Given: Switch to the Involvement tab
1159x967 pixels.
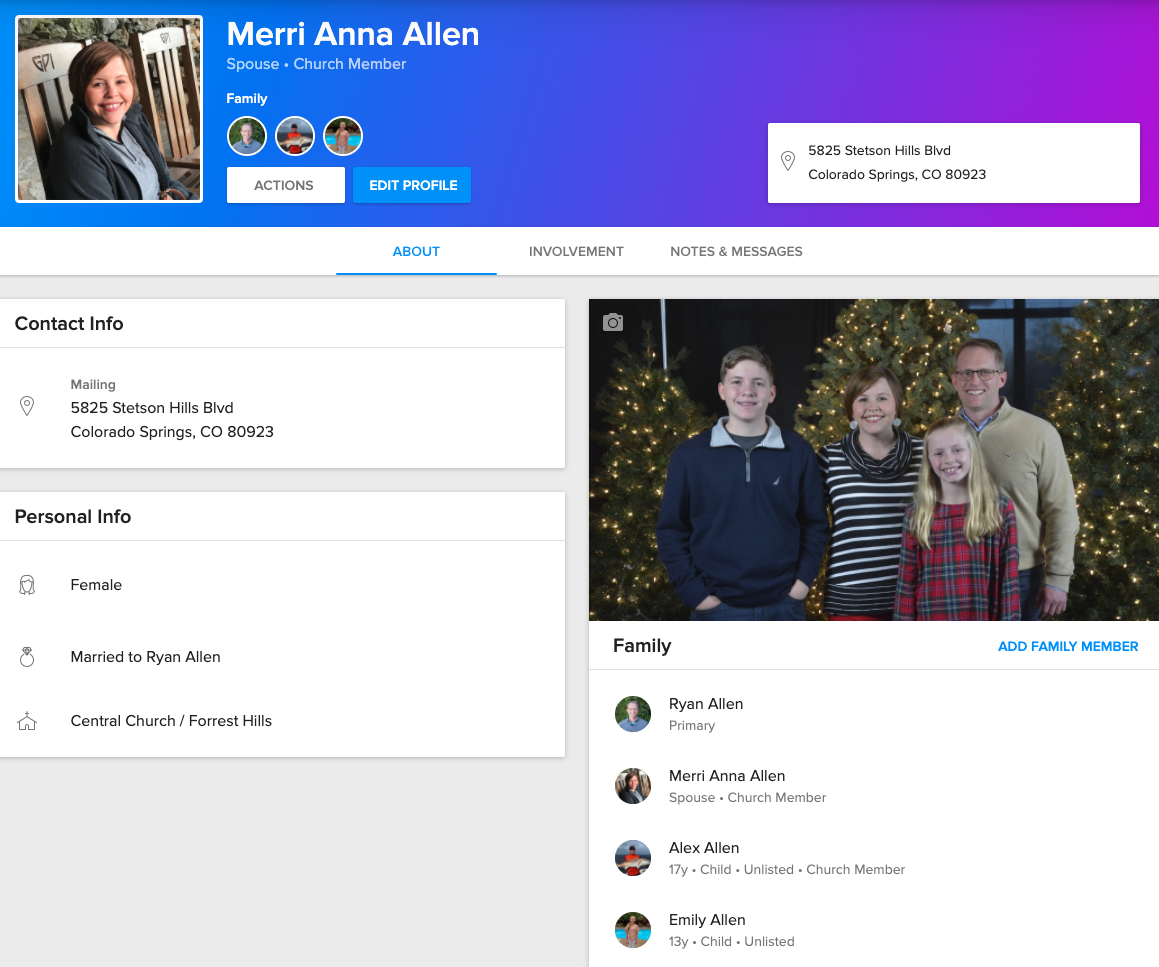Looking at the screenshot, I should [576, 251].
